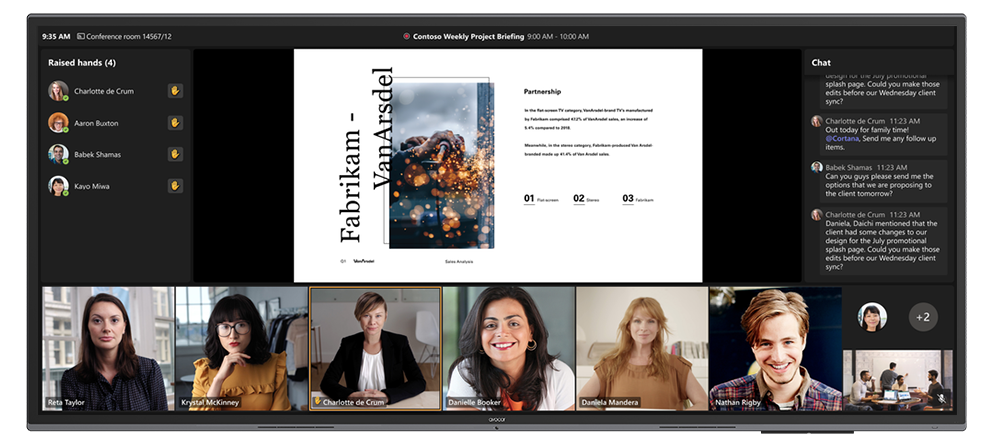Click the name Charlotte de Crum in raised hands
1000x442 pixels.
click(x=104, y=91)
